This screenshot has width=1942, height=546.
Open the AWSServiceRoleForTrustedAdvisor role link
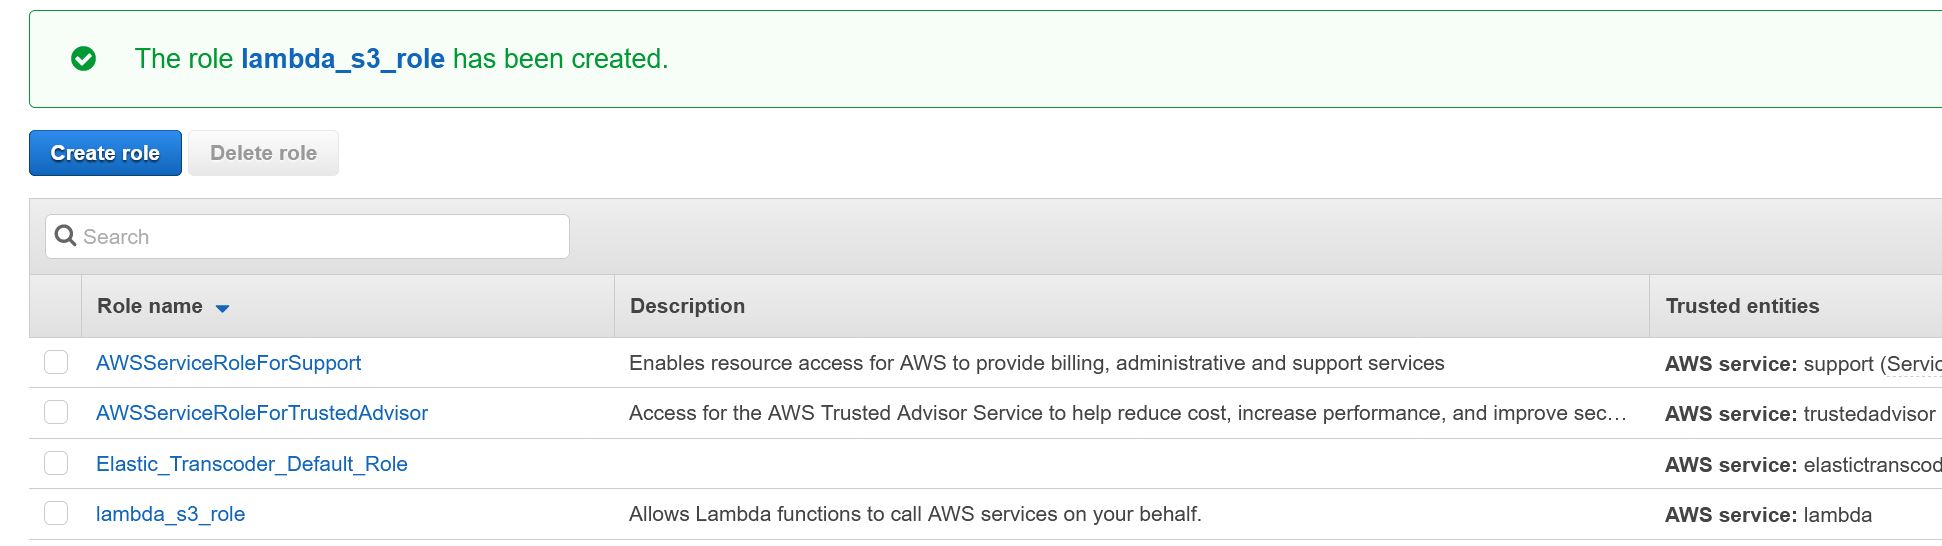point(262,413)
